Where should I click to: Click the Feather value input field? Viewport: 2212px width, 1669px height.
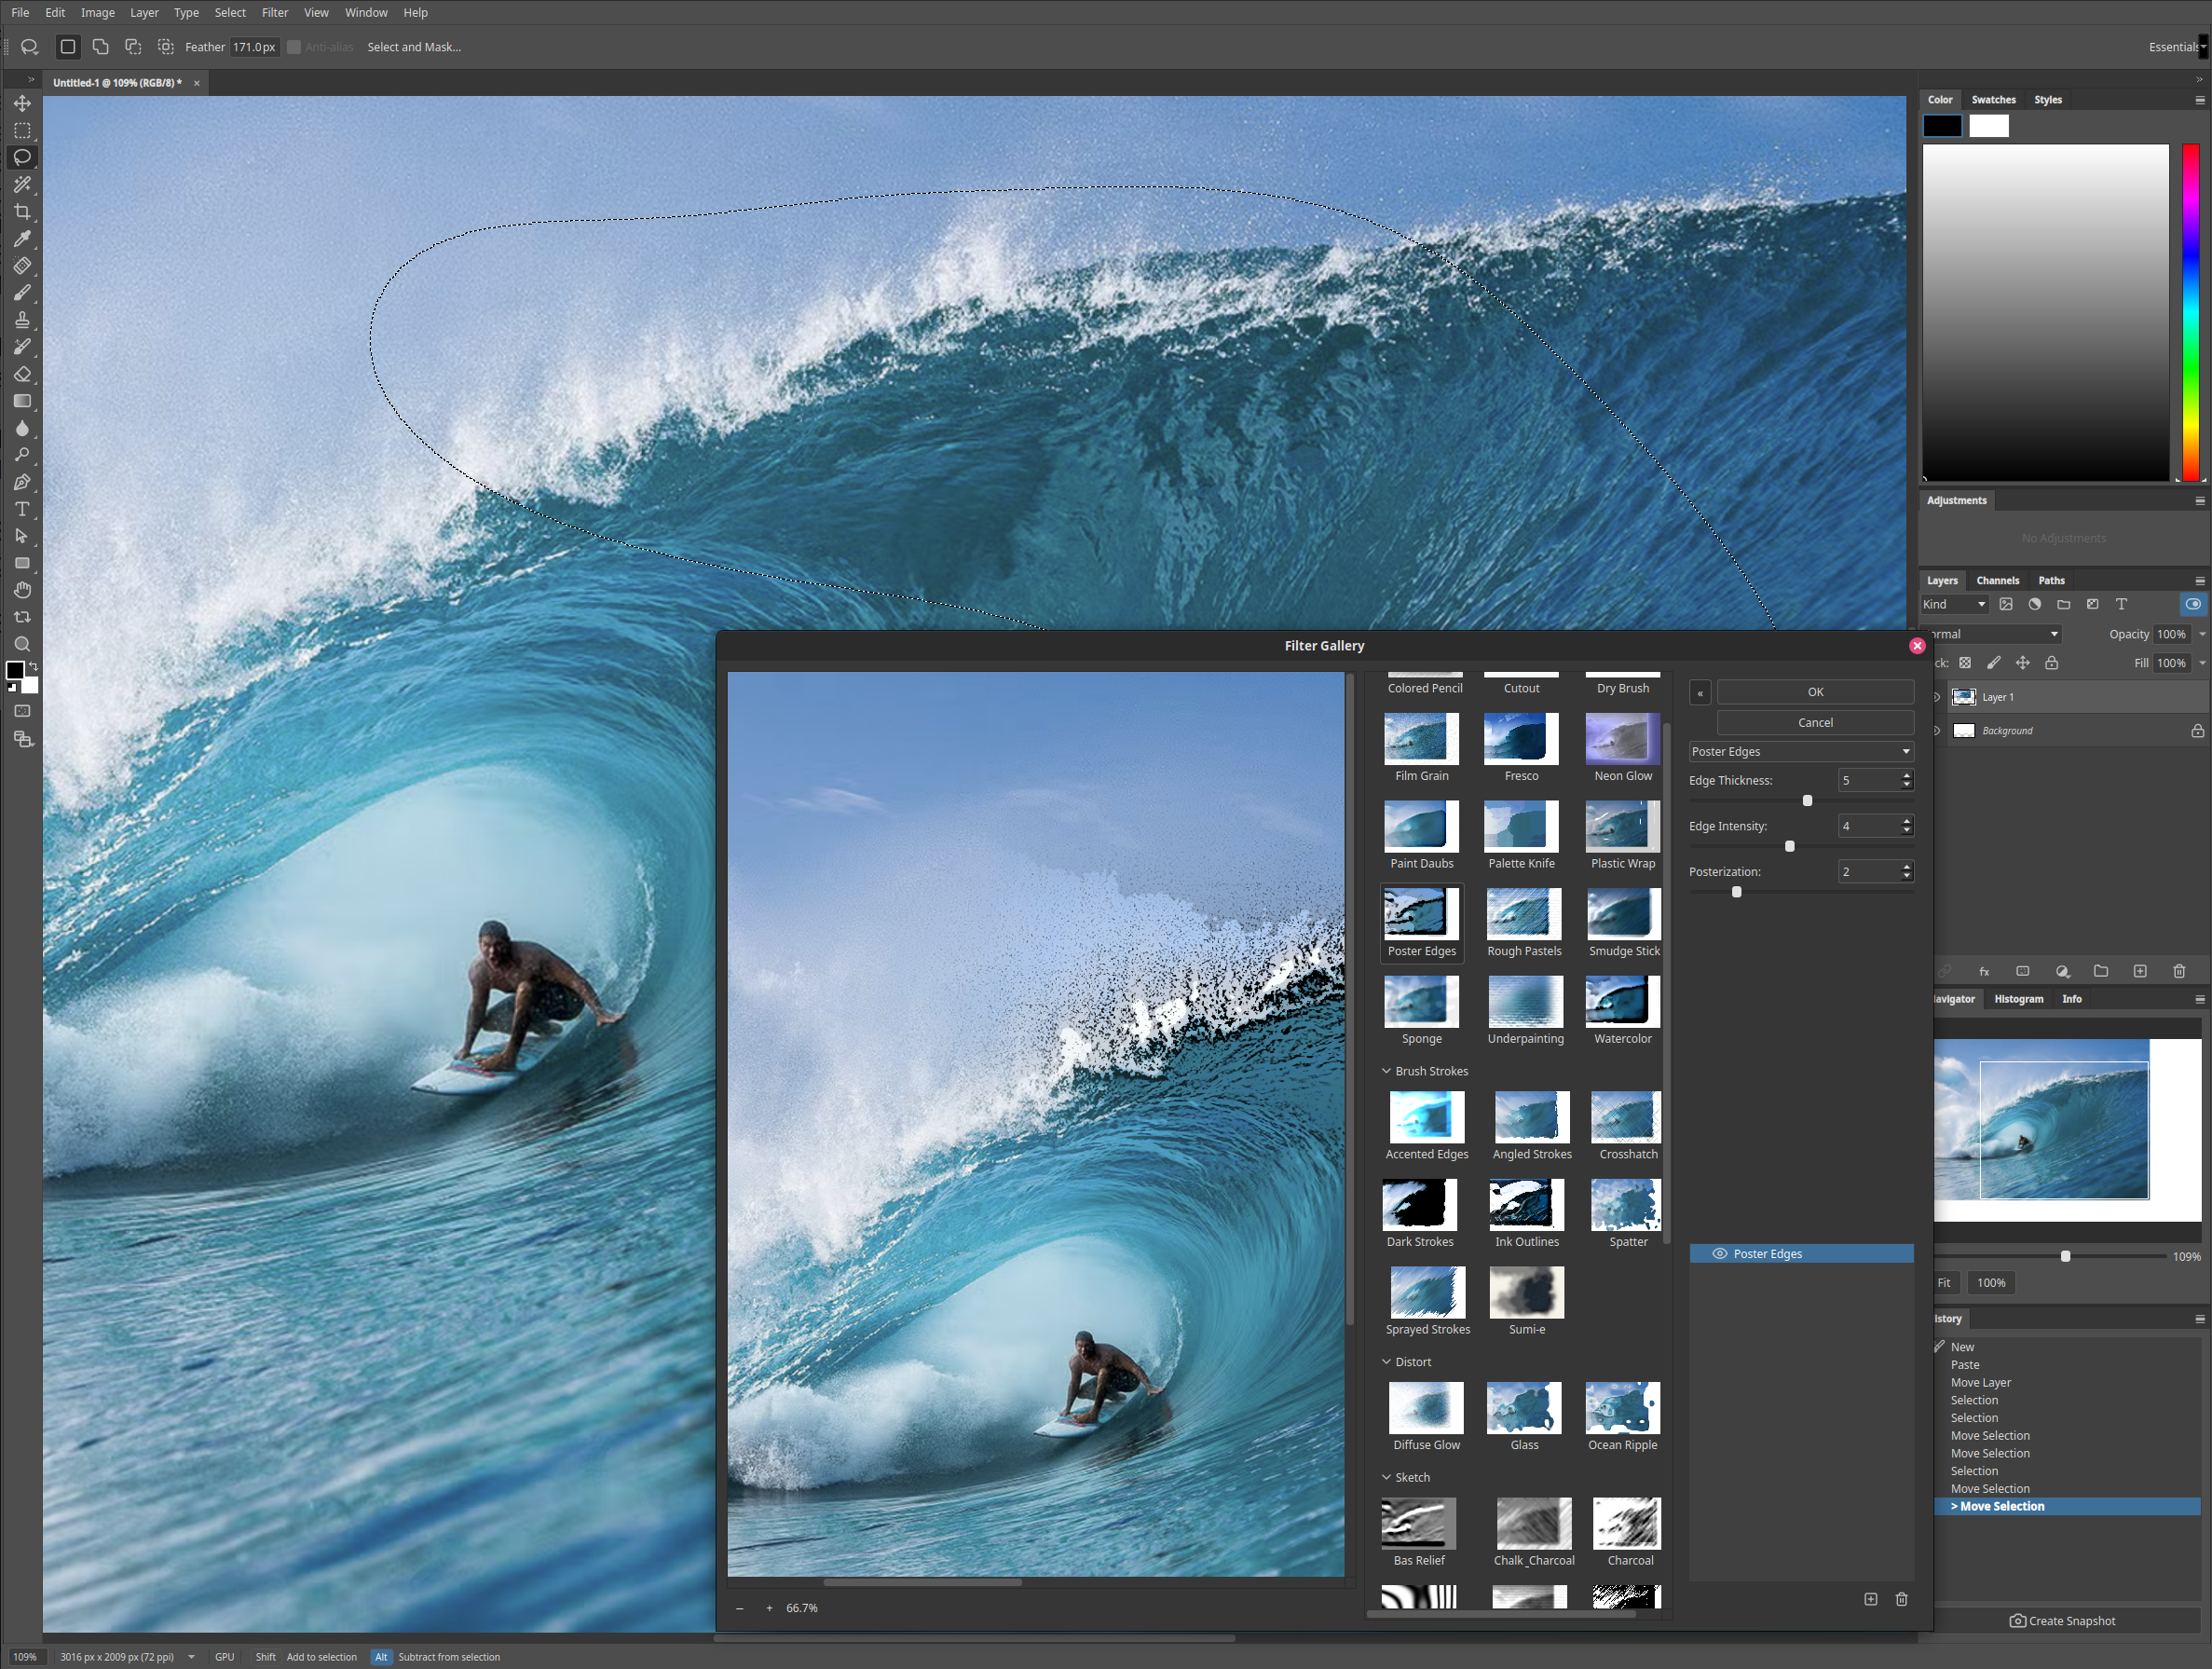click(x=255, y=47)
